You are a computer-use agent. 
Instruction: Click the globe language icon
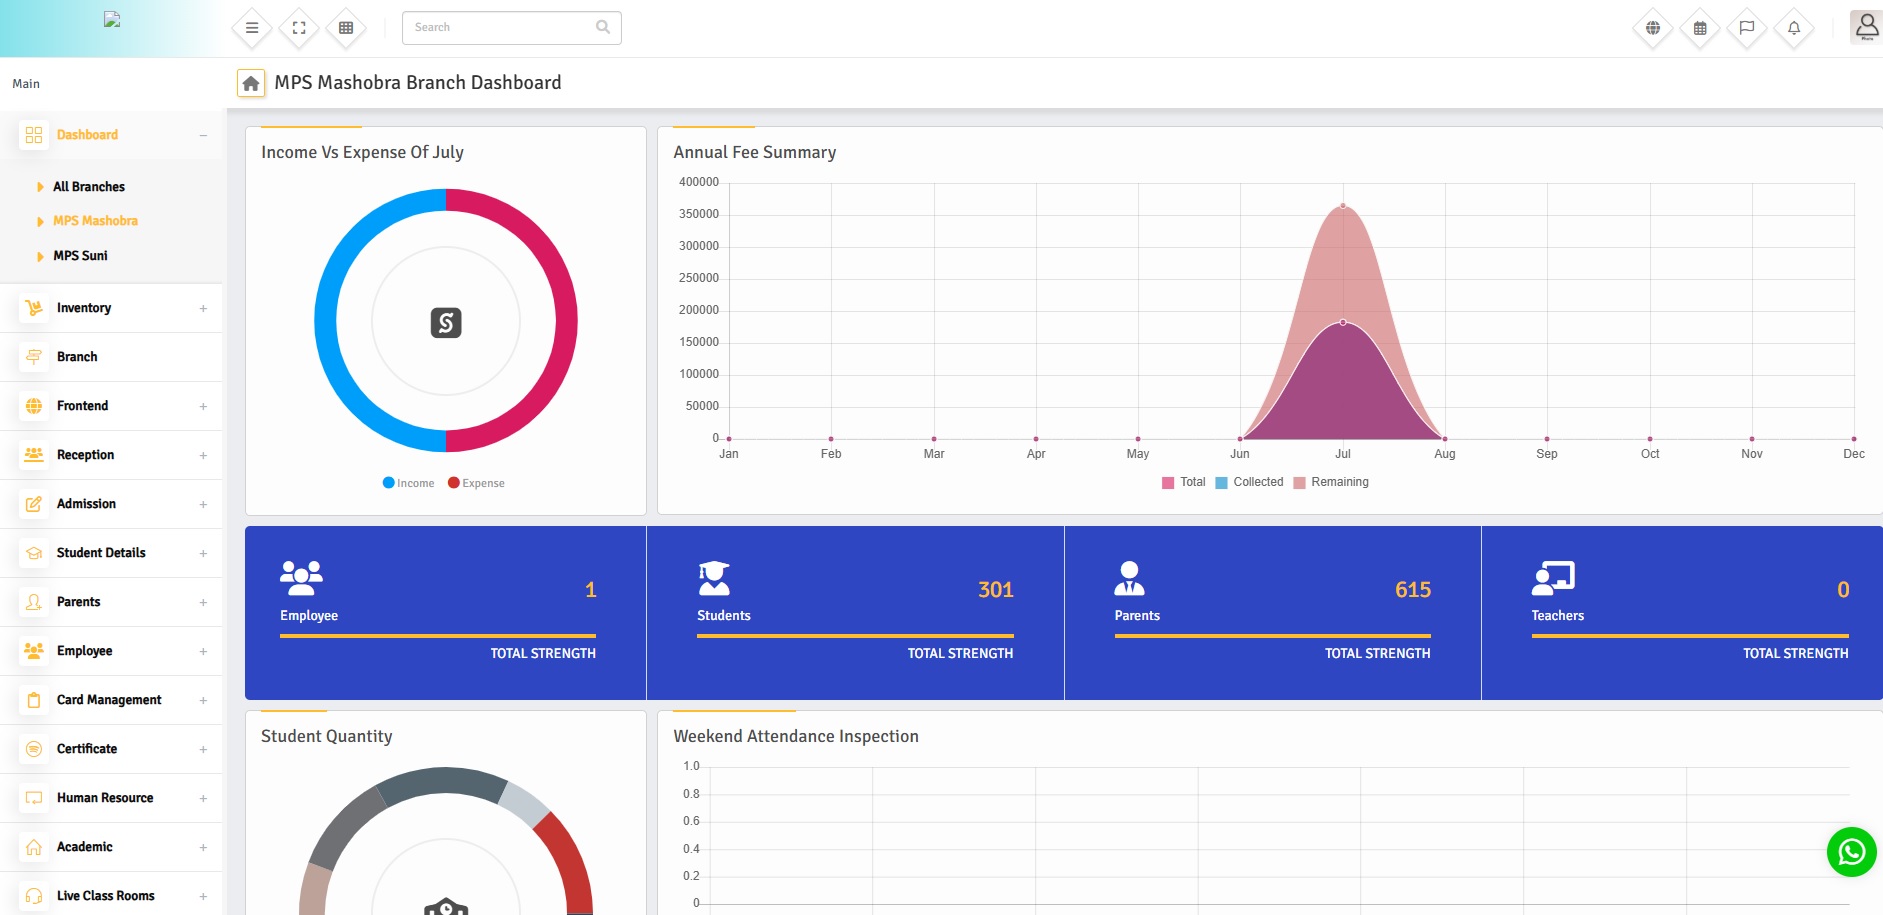click(x=1653, y=28)
